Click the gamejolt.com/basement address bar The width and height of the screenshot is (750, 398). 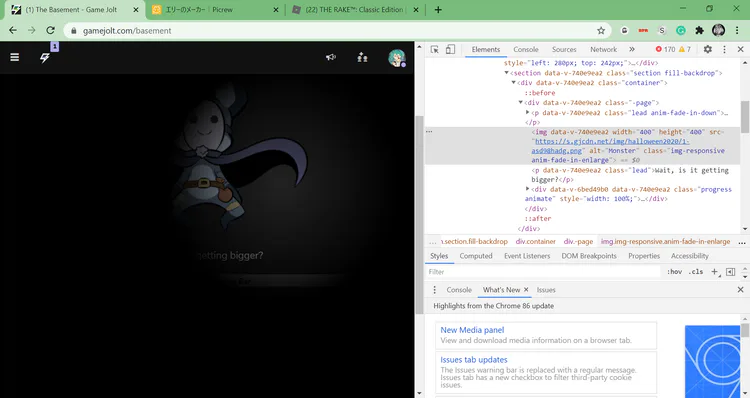click(x=337, y=31)
